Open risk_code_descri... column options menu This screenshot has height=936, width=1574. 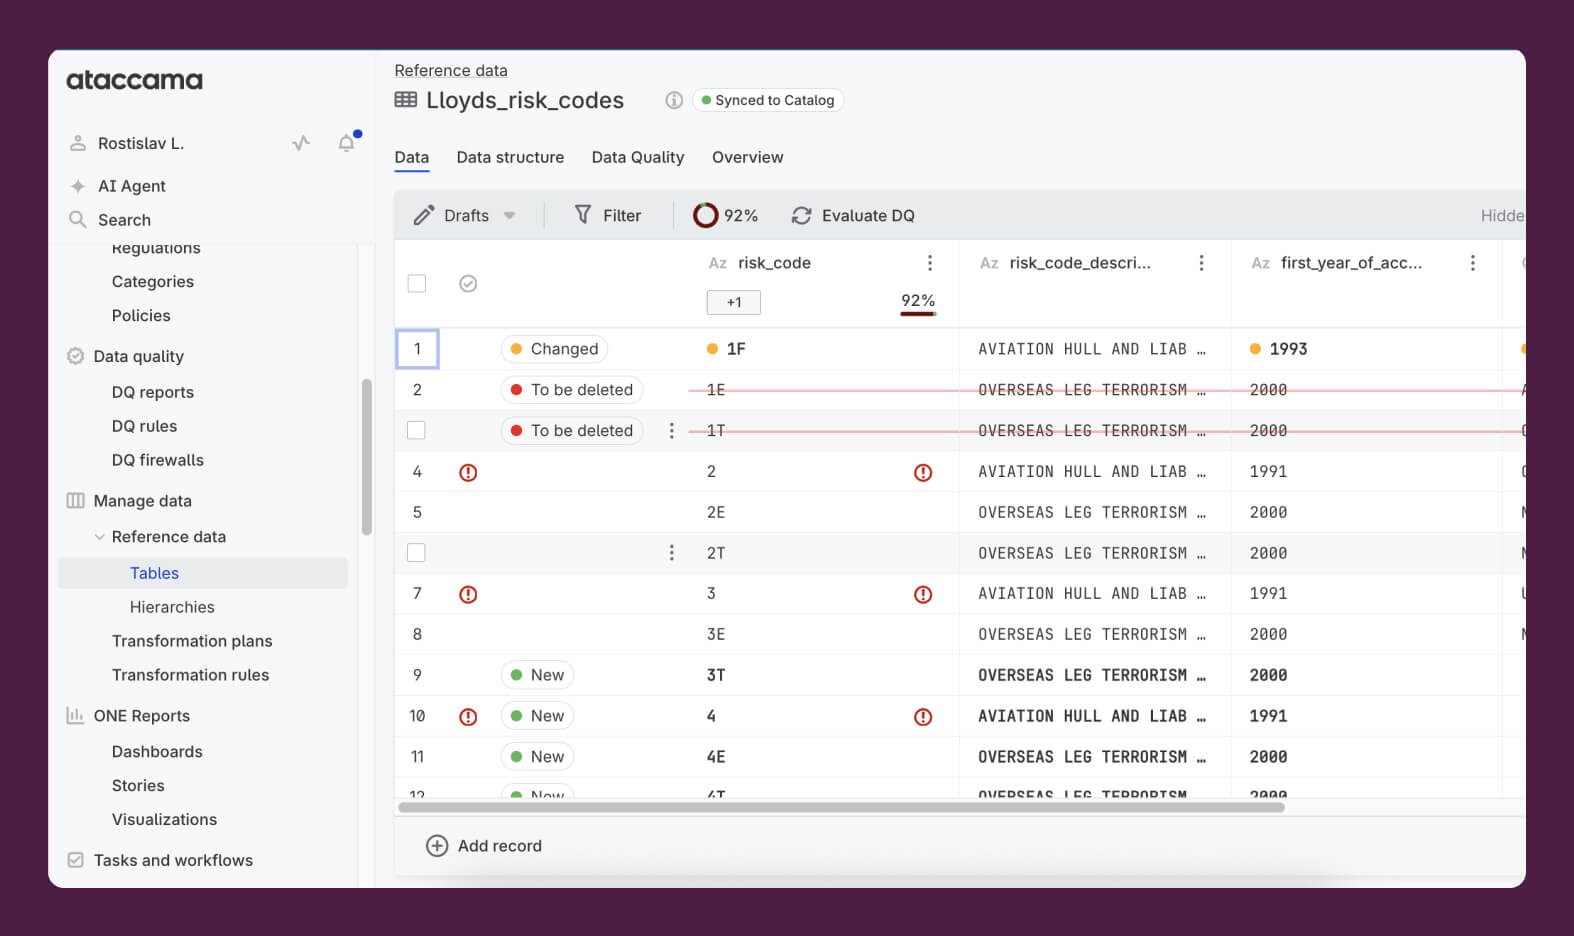tap(1201, 263)
